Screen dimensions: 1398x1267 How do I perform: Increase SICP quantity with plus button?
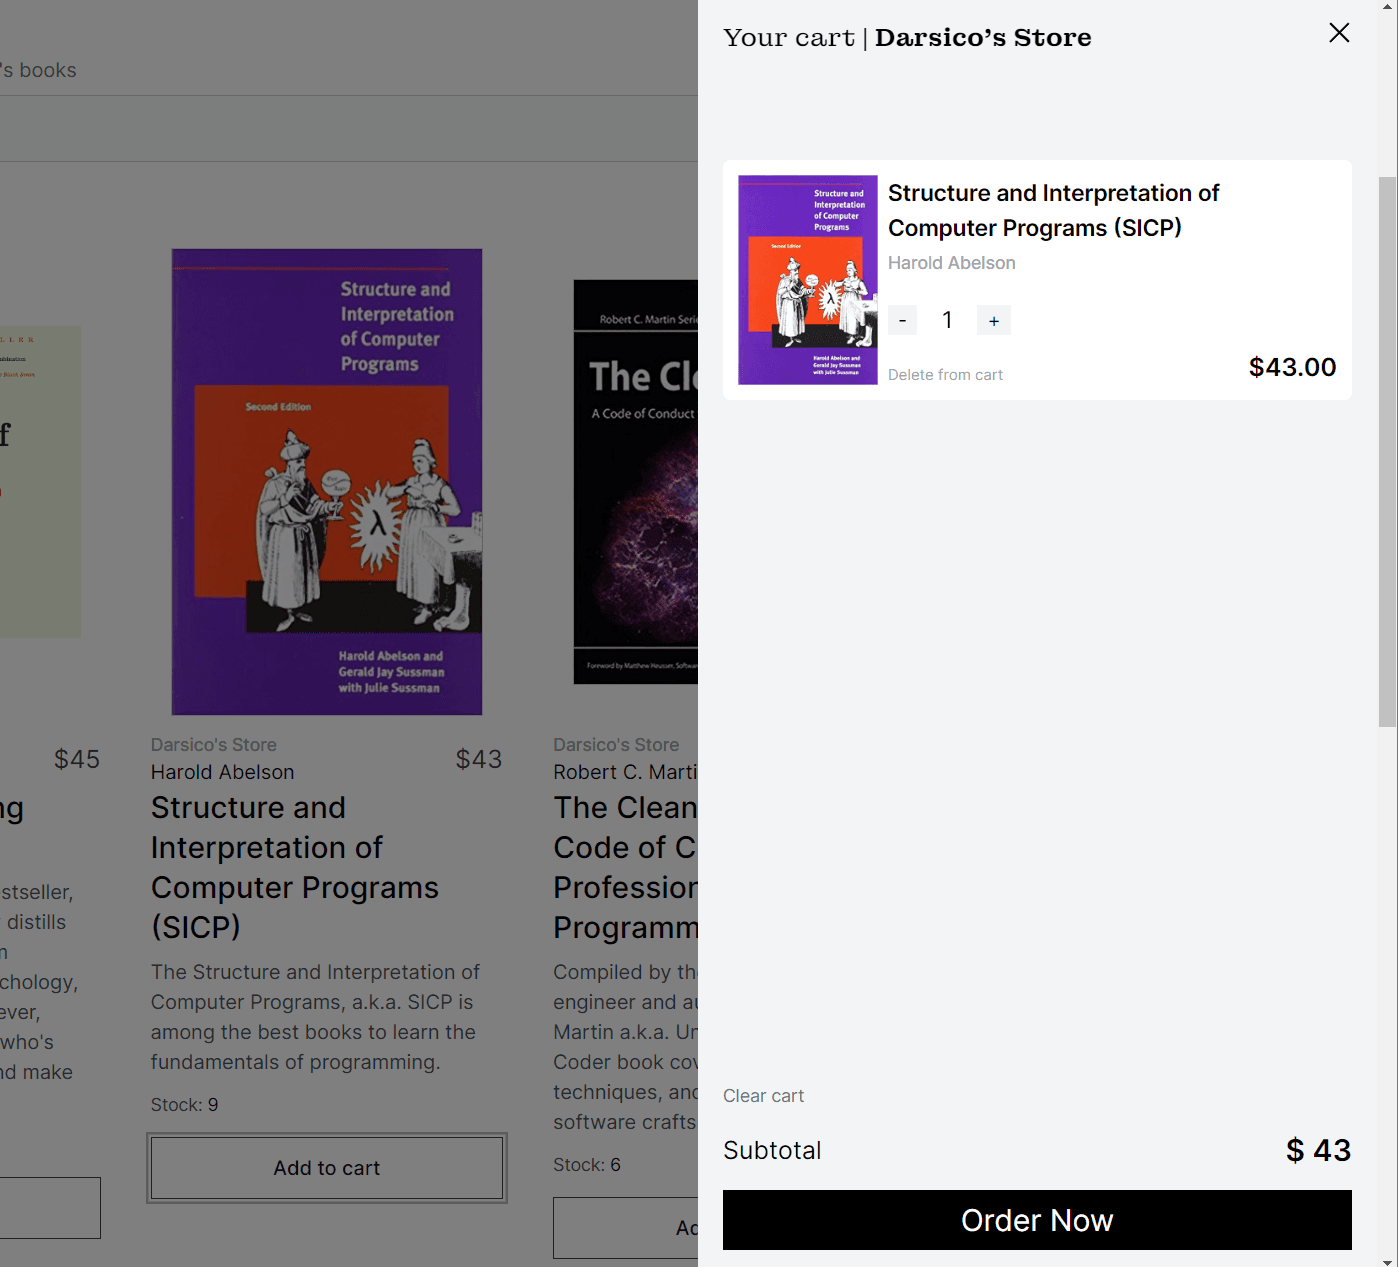click(993, 320)
